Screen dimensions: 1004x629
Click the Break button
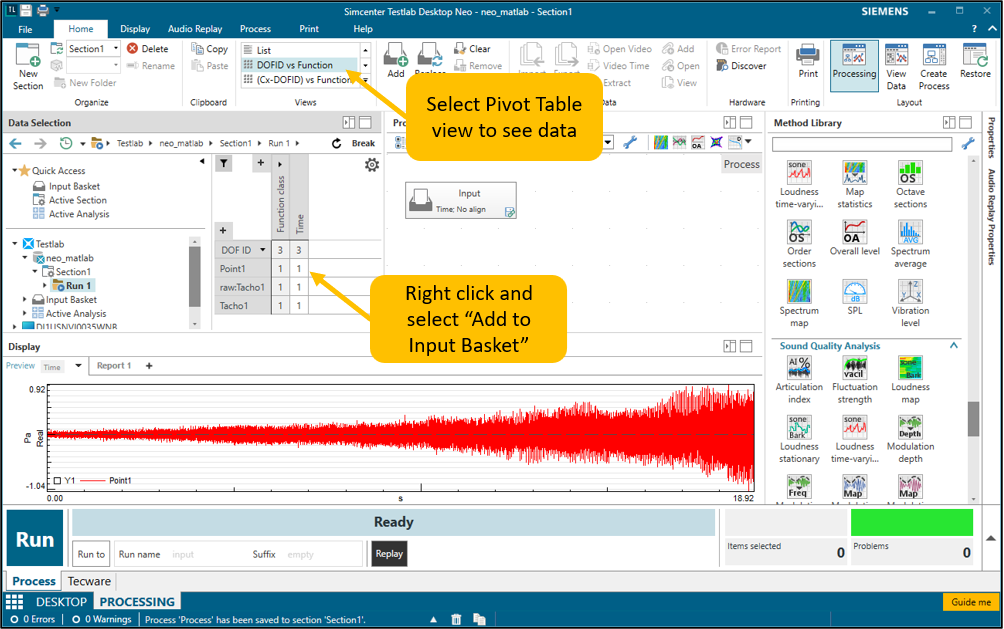click(x=363, y=143)
